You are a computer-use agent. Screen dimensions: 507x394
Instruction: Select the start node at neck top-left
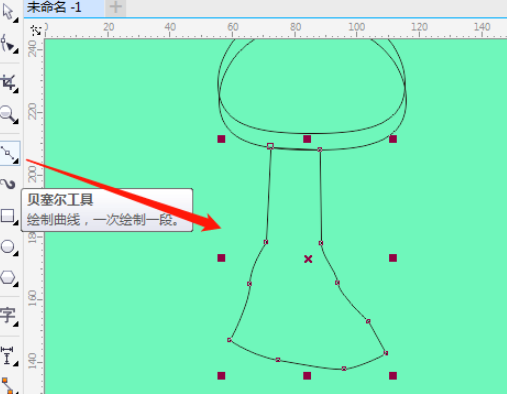[270, 146]
